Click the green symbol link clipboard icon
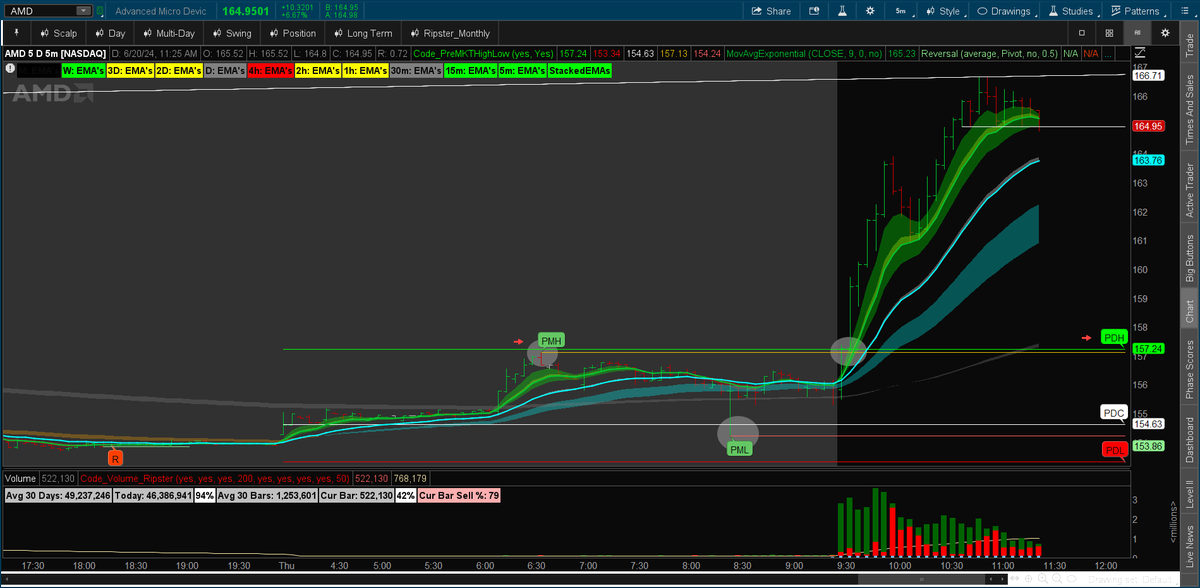The height and width of the screenshot is (588, 1200). (x=101, y=11)
